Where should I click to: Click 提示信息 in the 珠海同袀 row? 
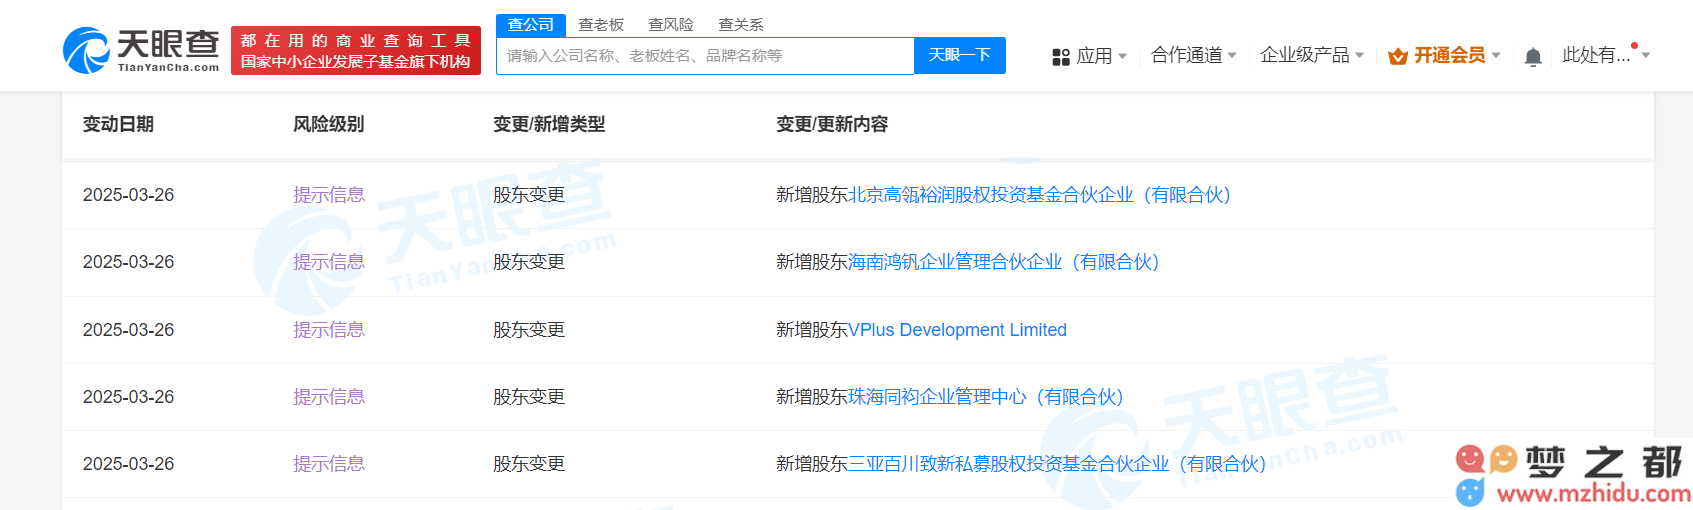pyautogui.click(x=328, y=397)
